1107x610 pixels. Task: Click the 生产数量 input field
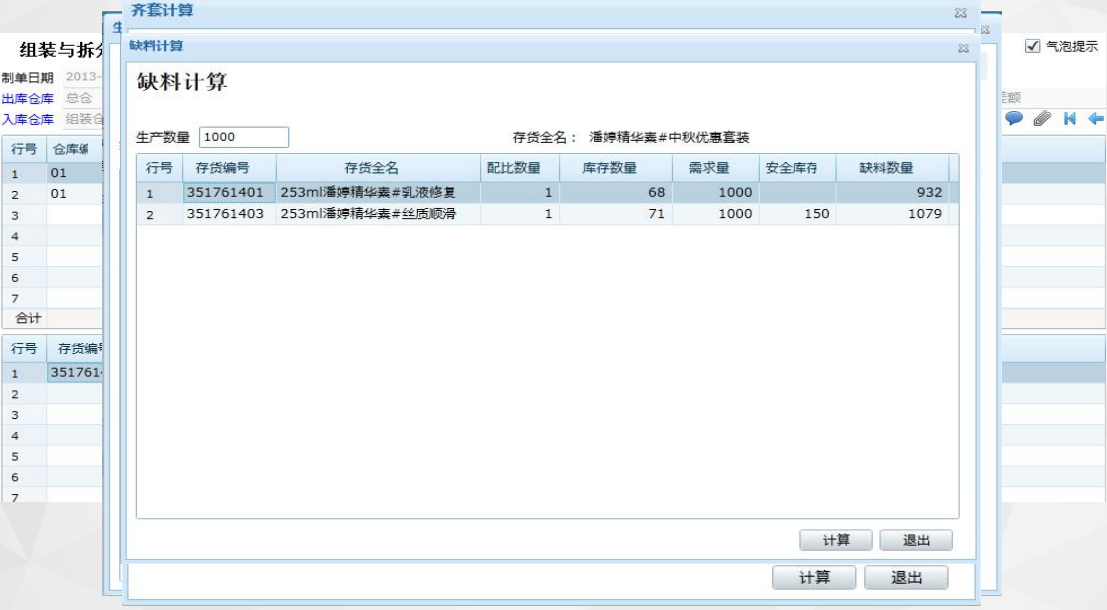point(244,137)
